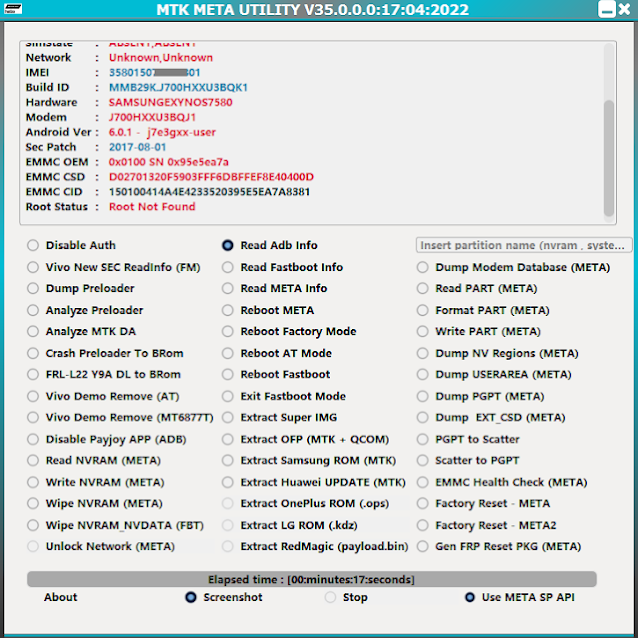Click the partition name input field

coord(524,245)
